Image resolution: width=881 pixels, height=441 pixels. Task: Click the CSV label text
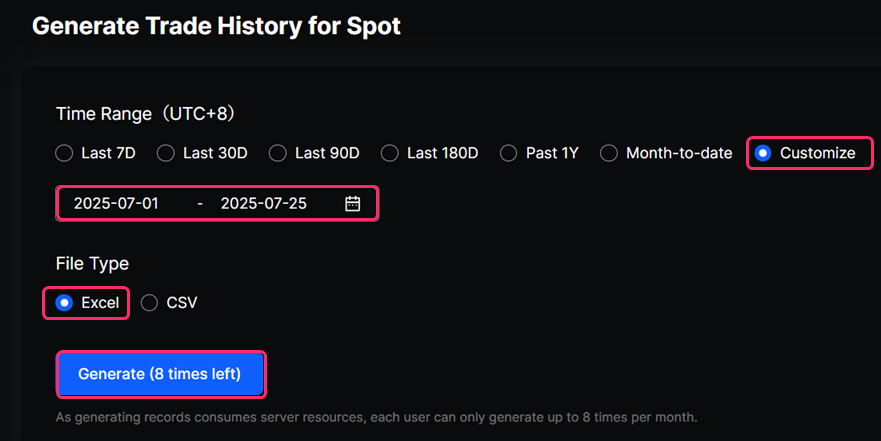coord(181,303)
